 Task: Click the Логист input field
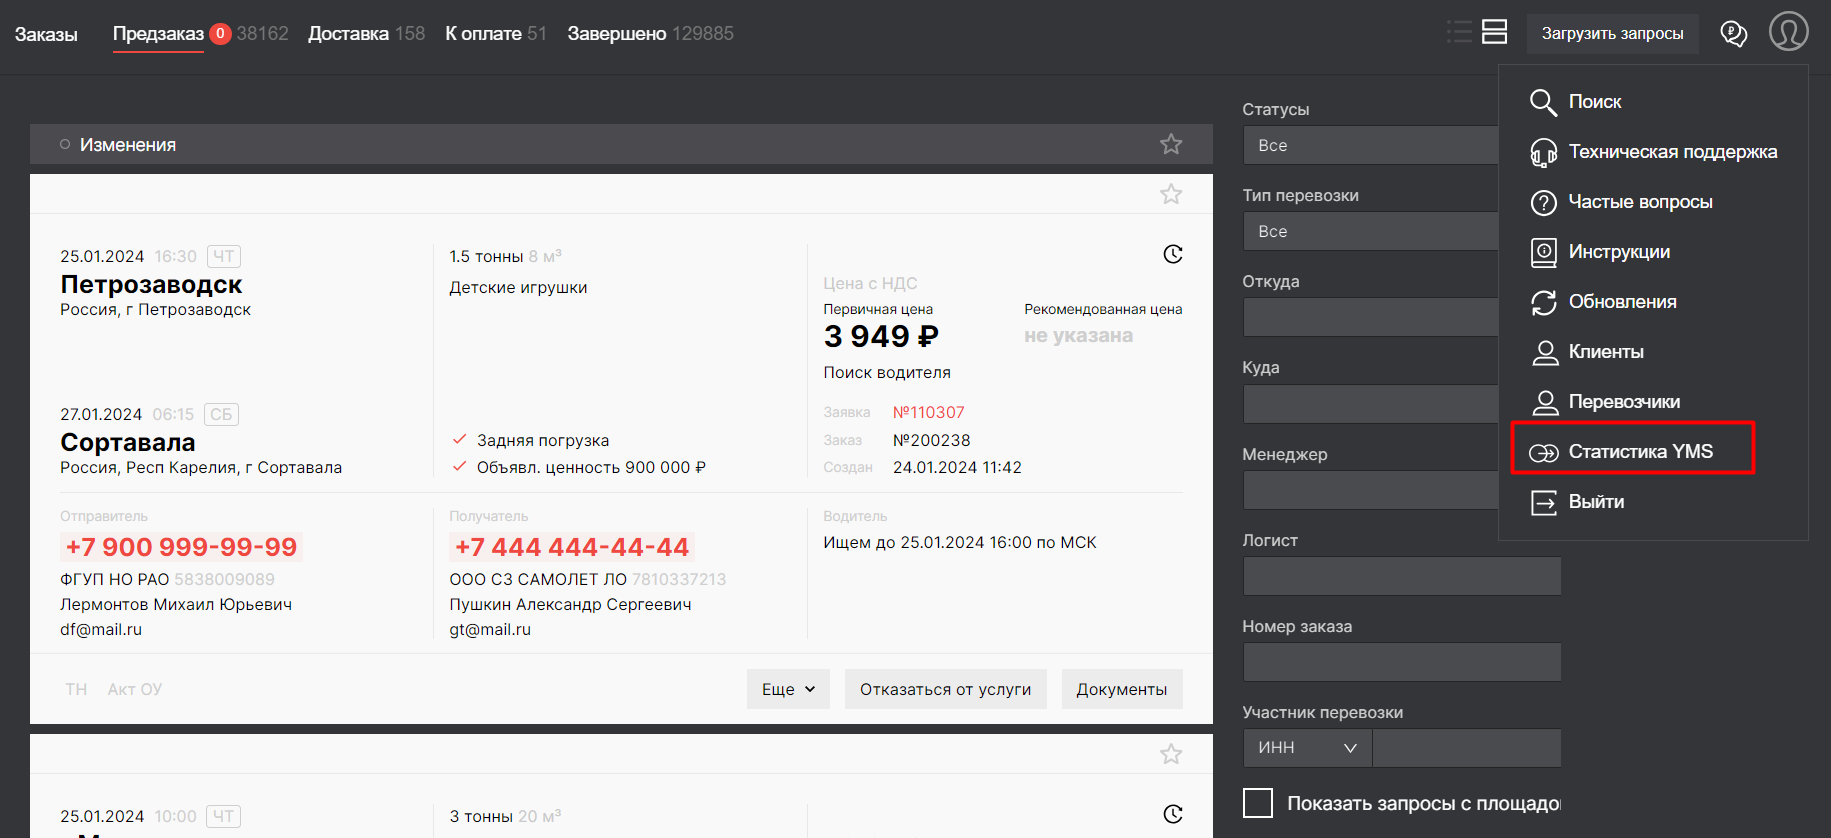[1402, 576]
